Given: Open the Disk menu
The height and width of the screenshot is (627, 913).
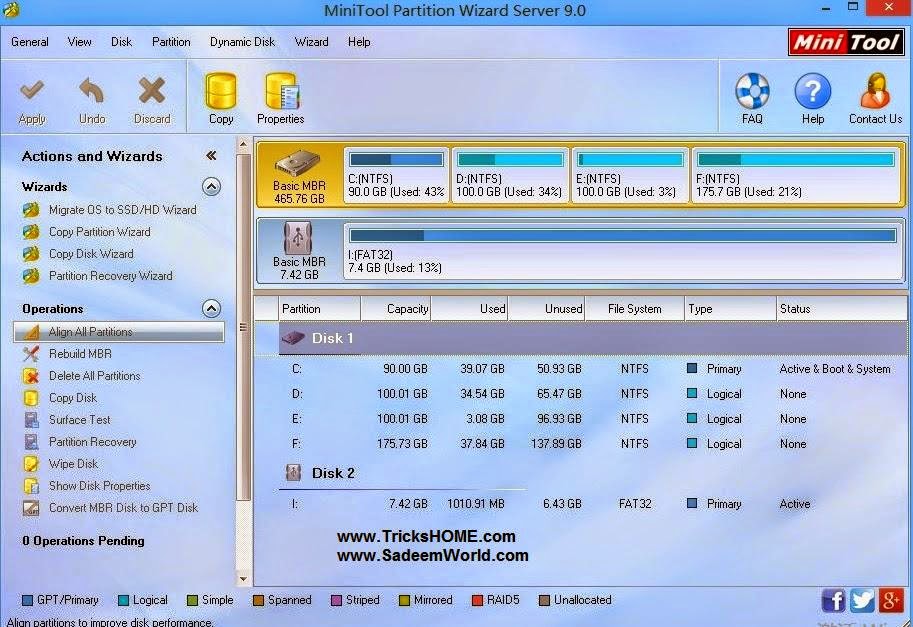Looking at the screenshot, I should [x=121, y=42].
